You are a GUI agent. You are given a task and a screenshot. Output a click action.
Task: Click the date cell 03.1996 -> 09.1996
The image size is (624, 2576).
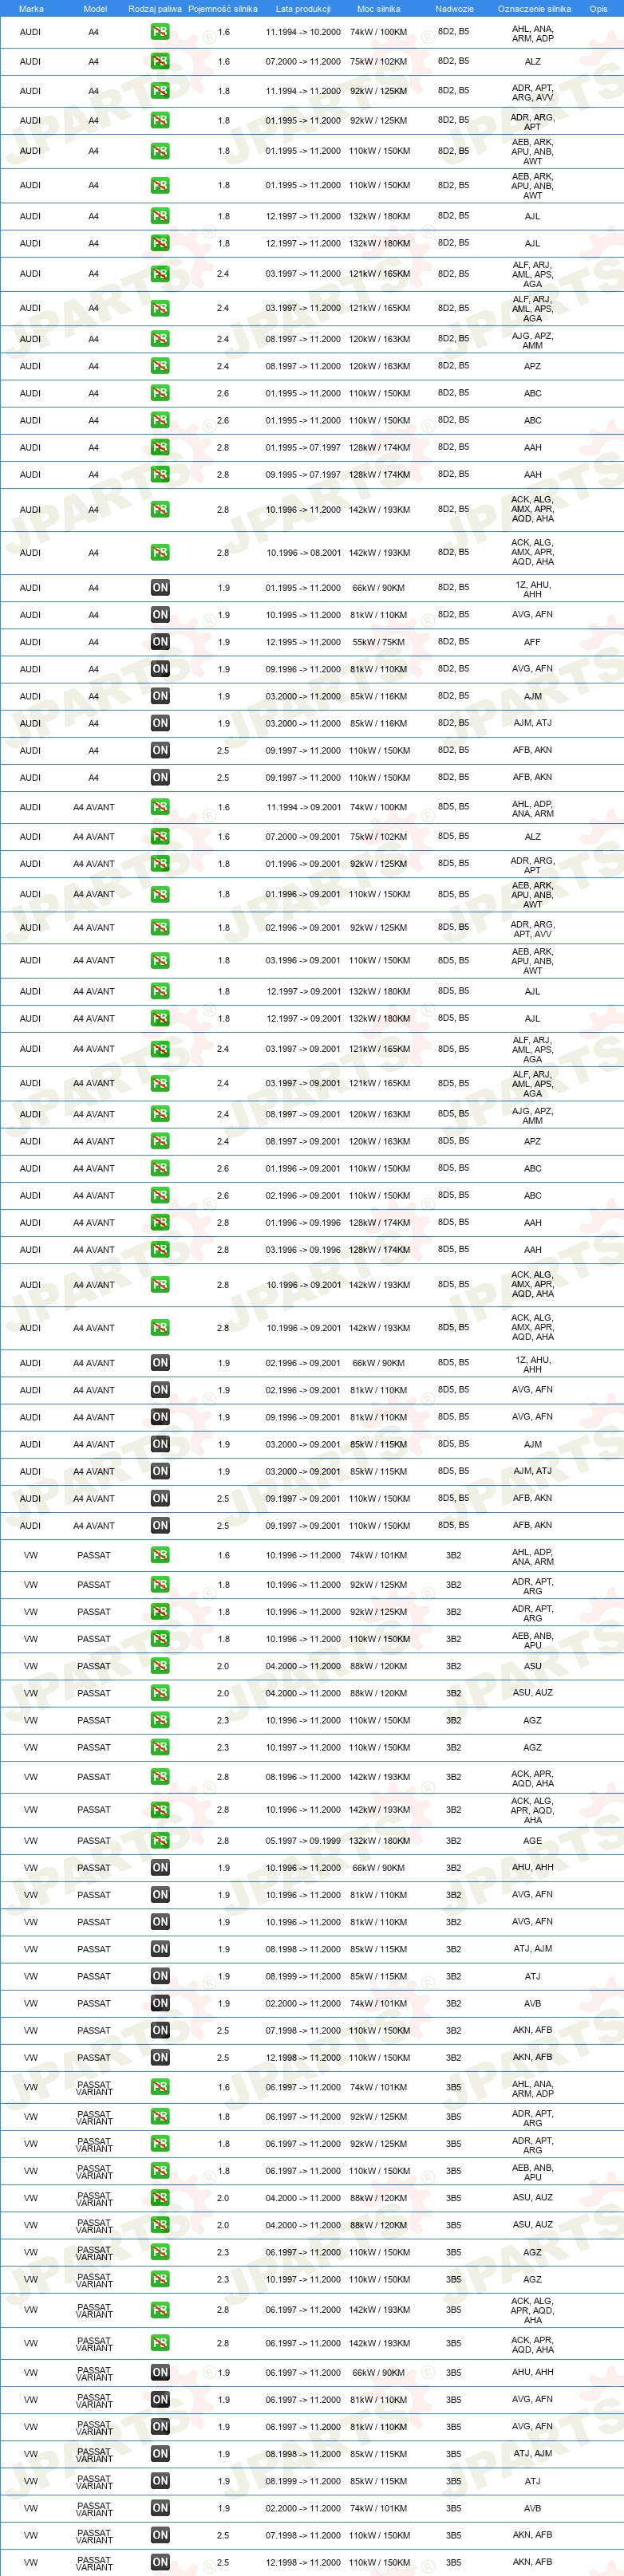(x=303, y=1250)
